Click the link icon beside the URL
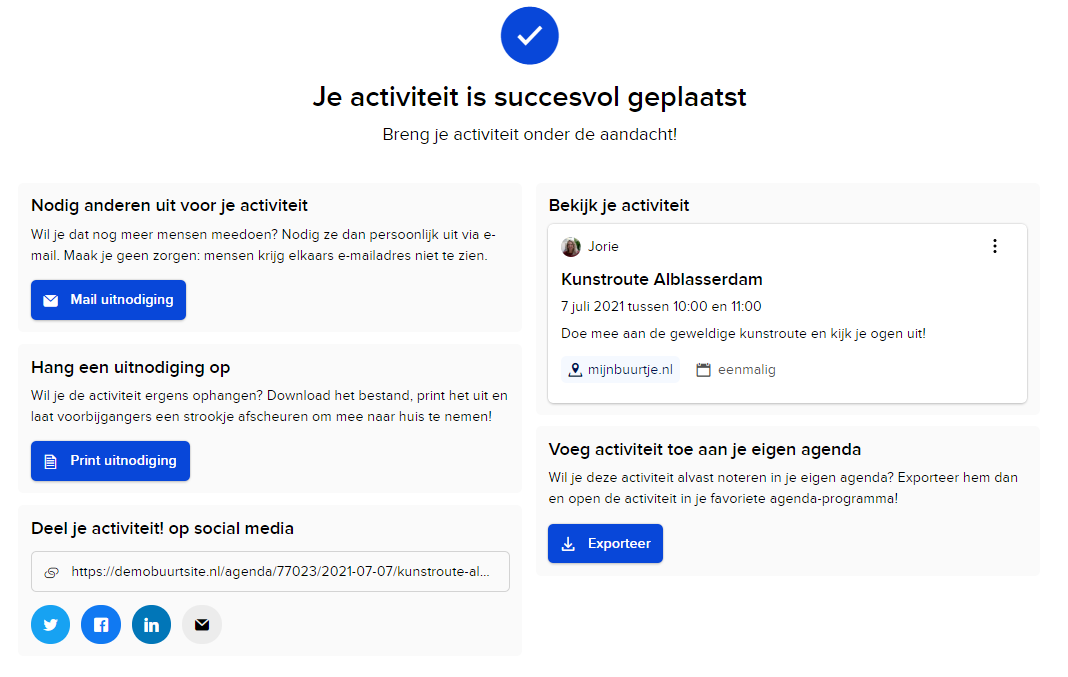The width and height of the screenshot is (1068, 677). 52,572
